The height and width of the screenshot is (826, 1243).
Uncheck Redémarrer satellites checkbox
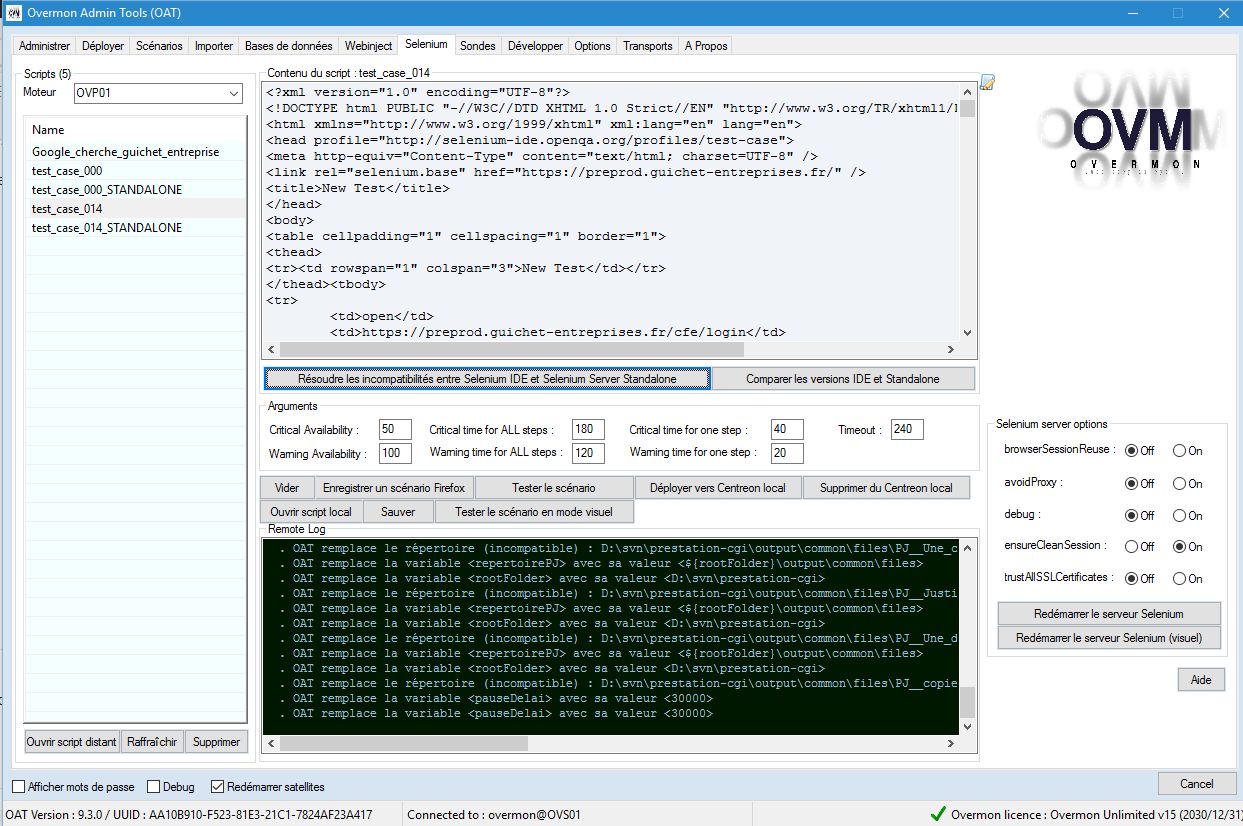pyautogui.click(x=217, y=787)
